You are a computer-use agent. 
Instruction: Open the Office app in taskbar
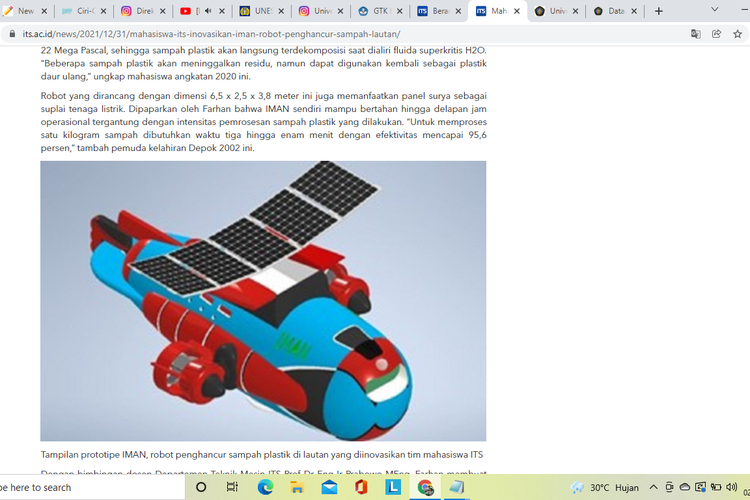pos(361,487)
